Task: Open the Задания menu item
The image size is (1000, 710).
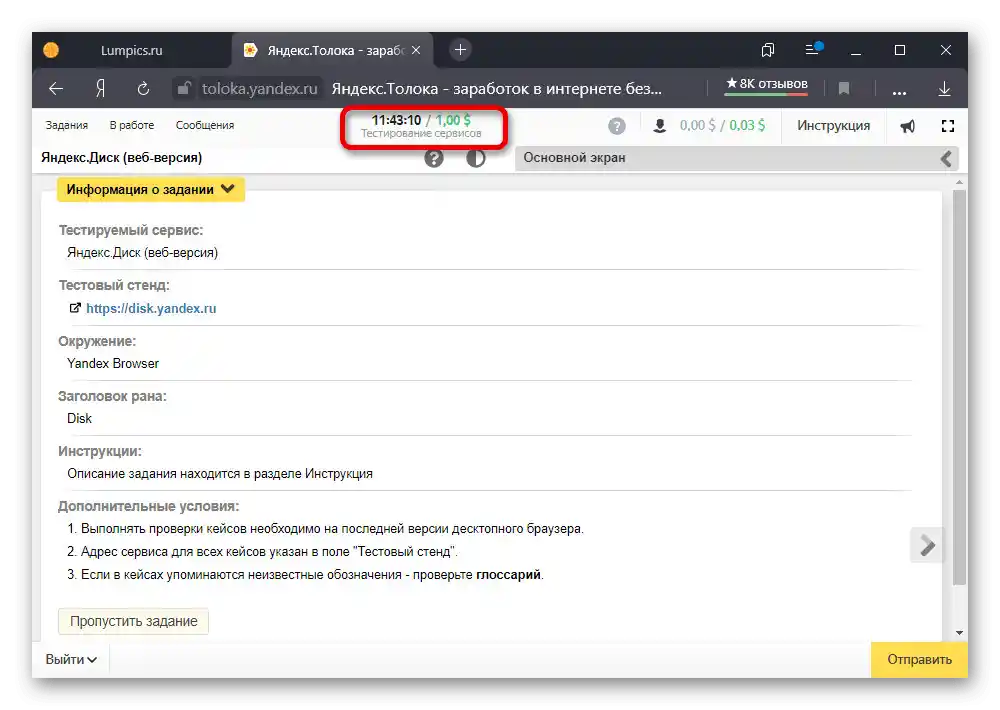Action: pos(66,125)
